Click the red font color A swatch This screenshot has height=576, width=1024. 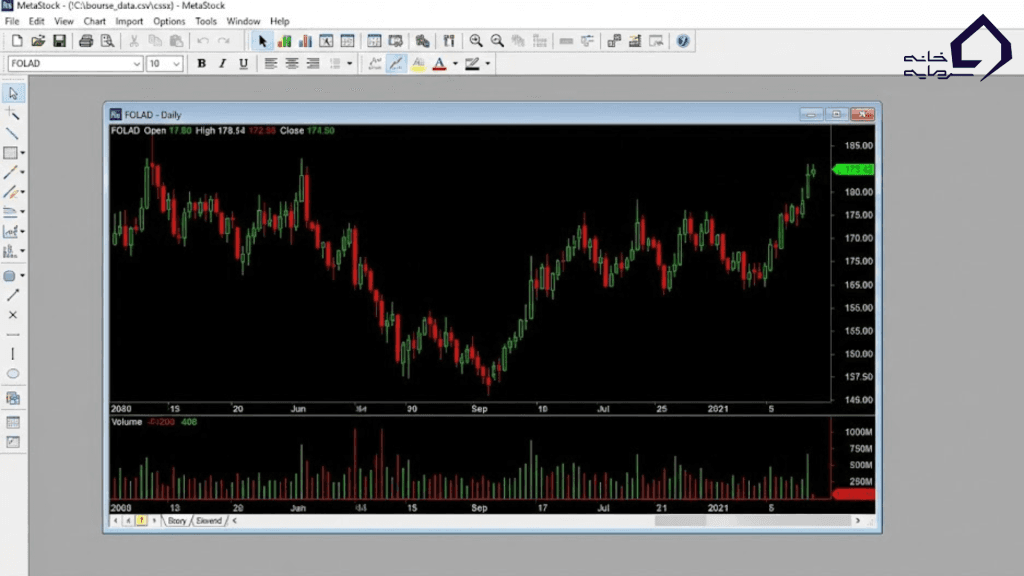click(439, 63)
